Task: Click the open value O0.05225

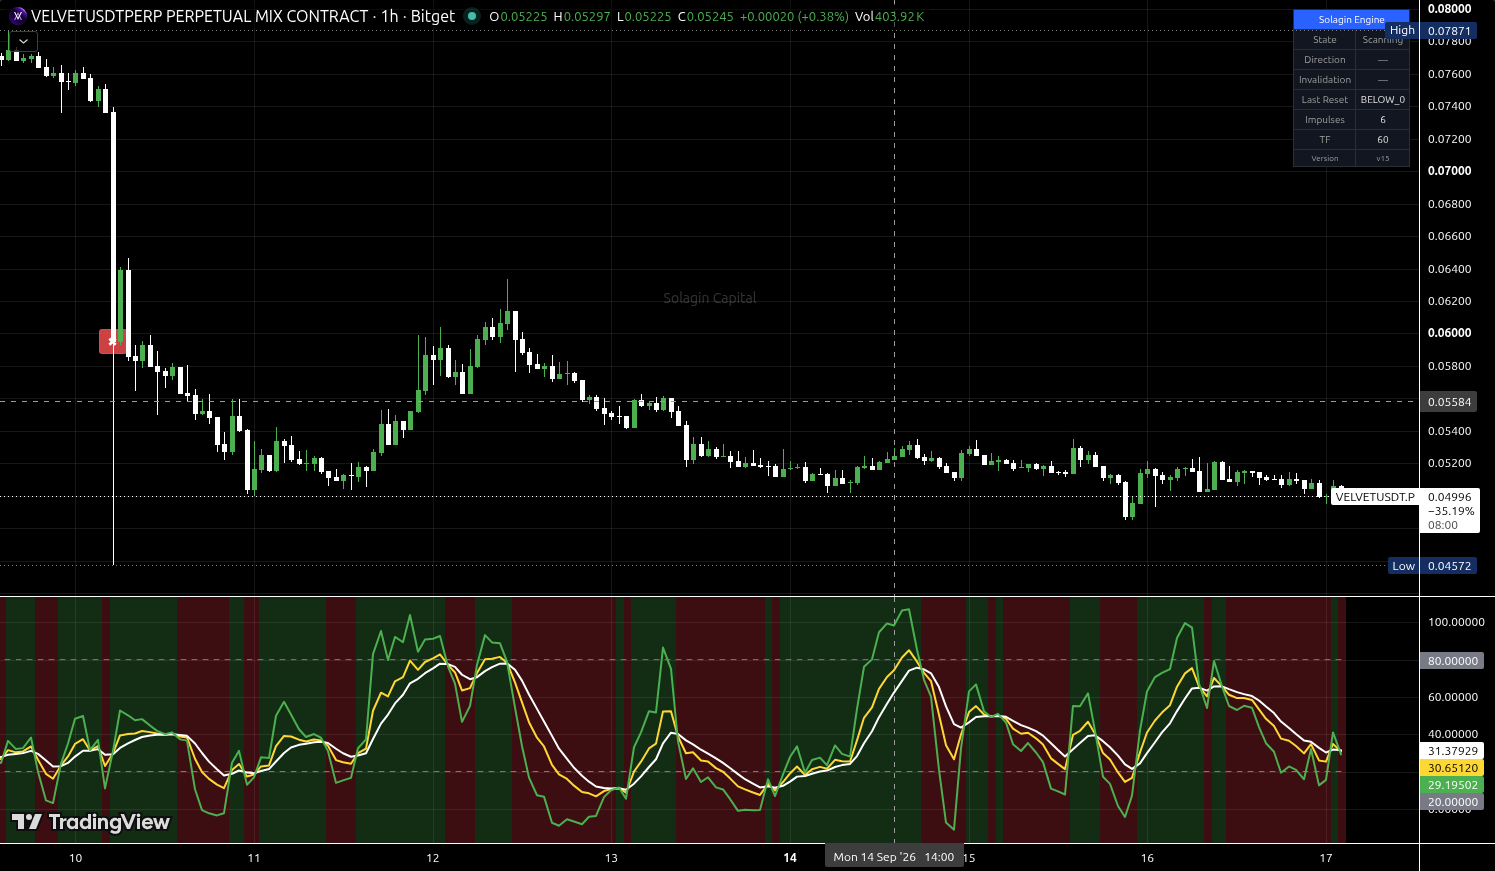Action: pyautogui.click(x=518, y=17)
